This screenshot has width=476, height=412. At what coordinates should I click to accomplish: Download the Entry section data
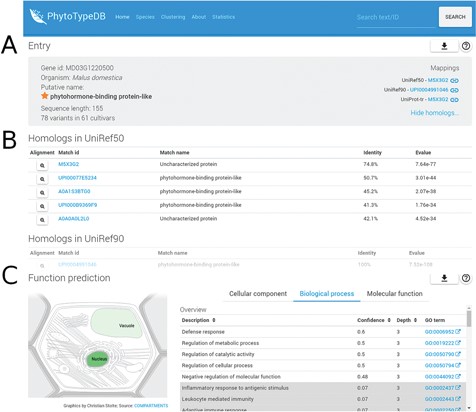tap(444, 46)
